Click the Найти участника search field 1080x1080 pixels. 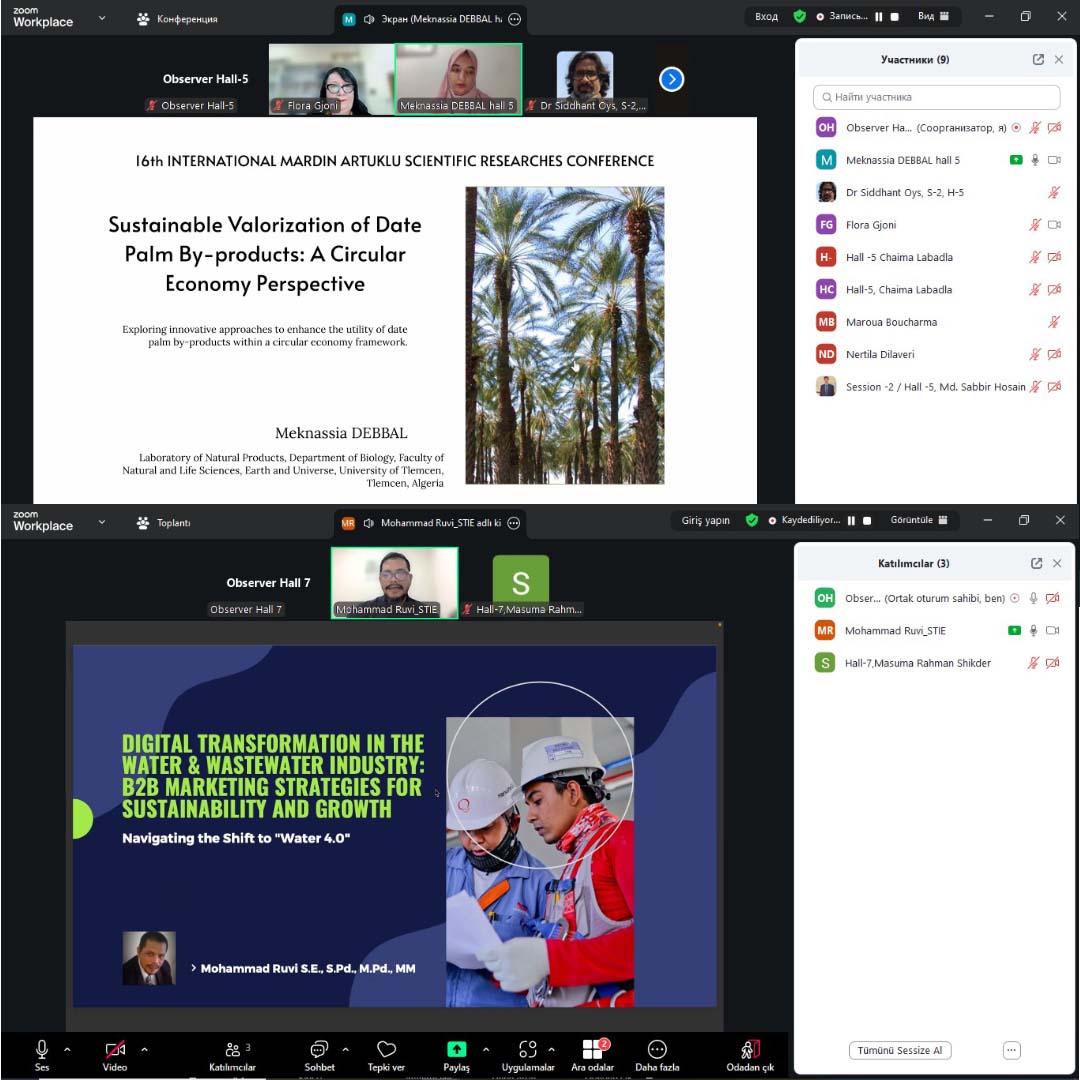click(x=936, y=97)
